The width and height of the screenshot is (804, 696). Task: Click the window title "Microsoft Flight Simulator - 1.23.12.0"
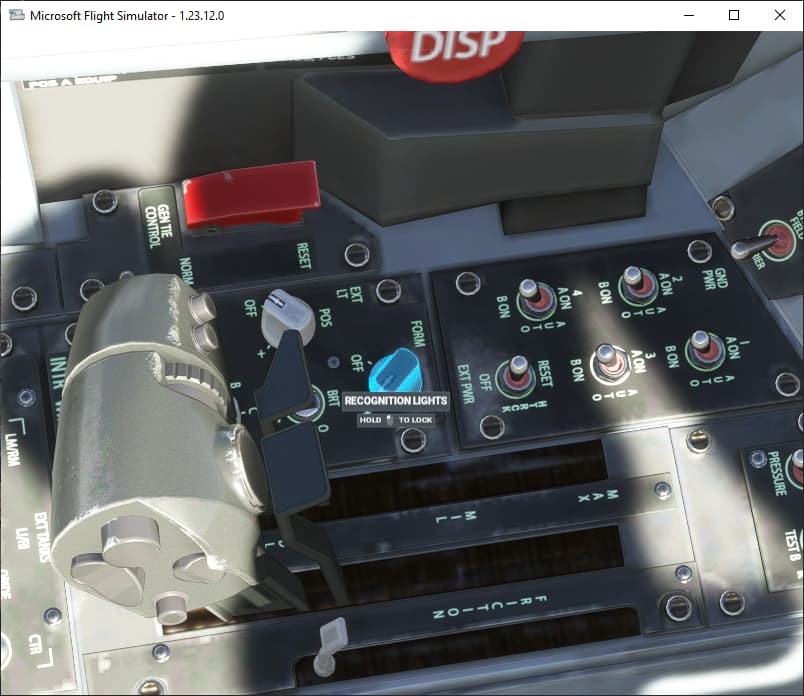[x=127, y=15]
